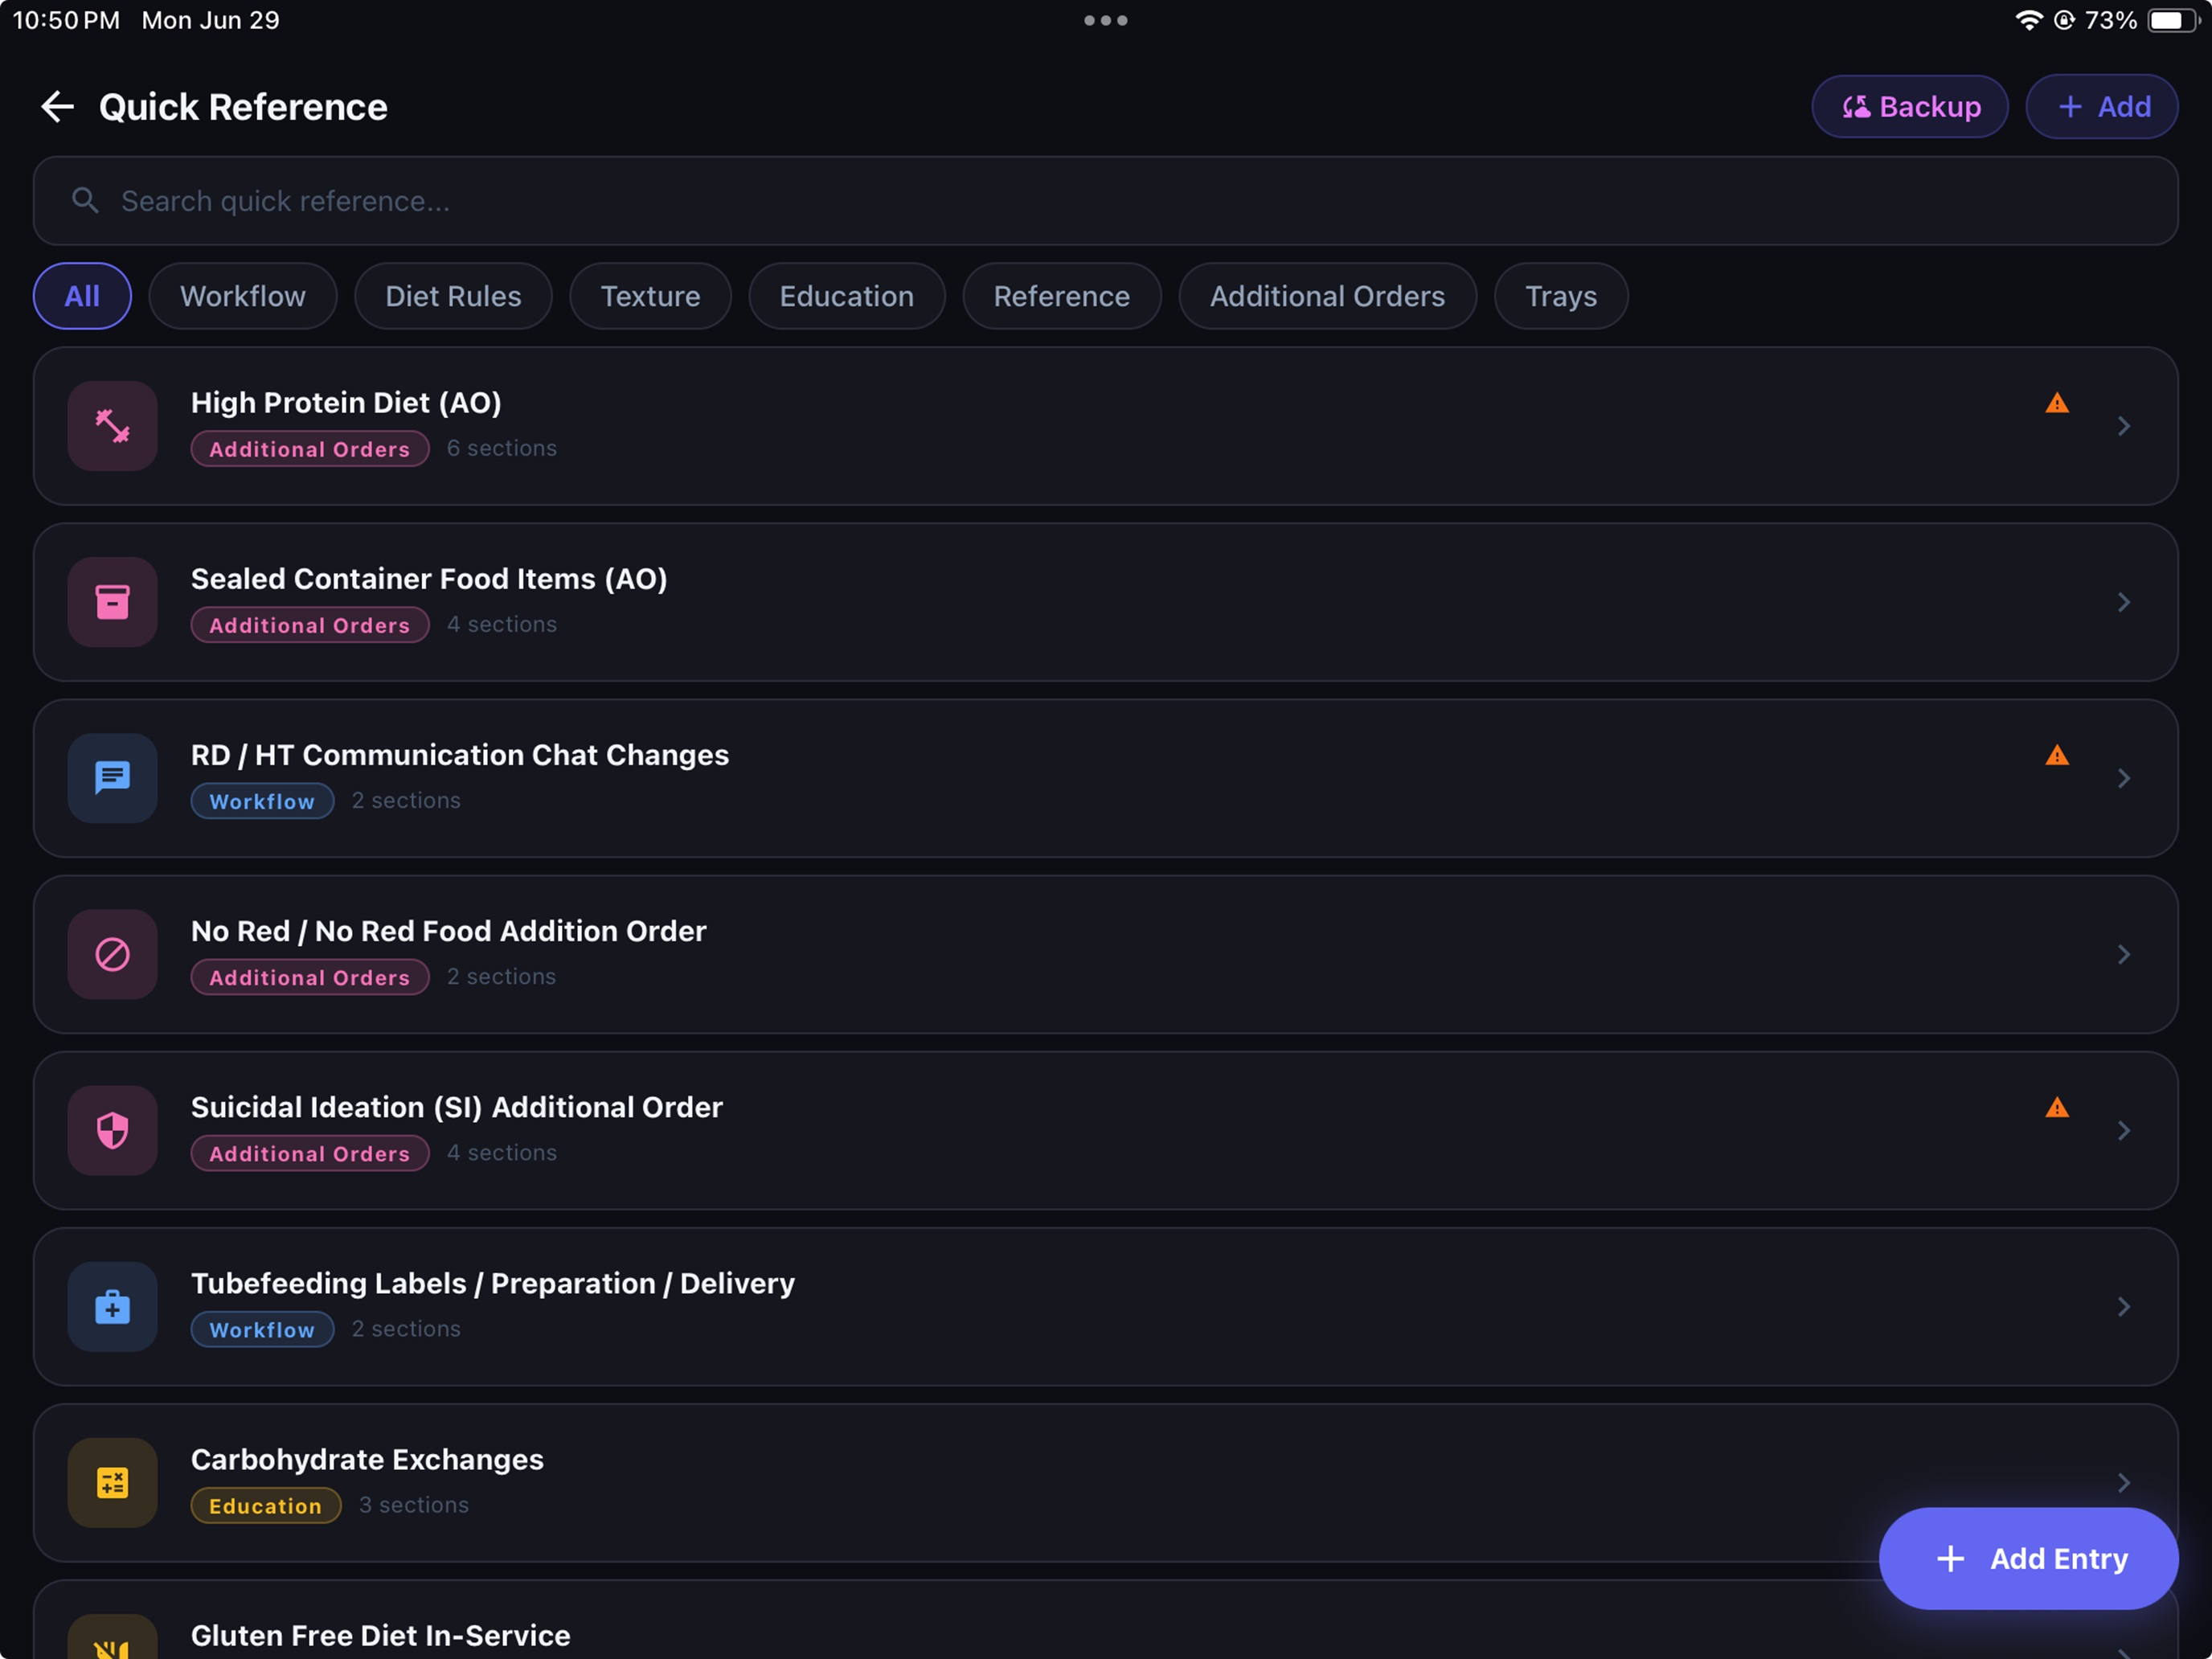Click the Wi-Fi status icon
This screenshot has width=2212, height=1659.
[2028, 20]
